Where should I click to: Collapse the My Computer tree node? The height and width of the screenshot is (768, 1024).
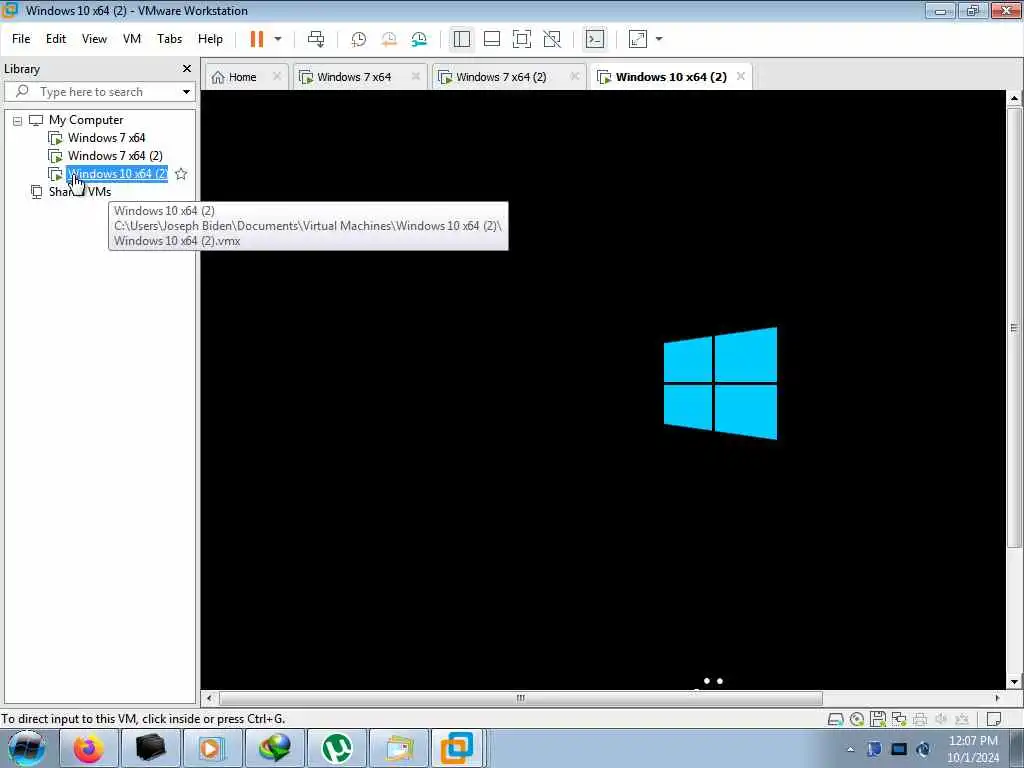pyautogui.click(x=18, y=121)
